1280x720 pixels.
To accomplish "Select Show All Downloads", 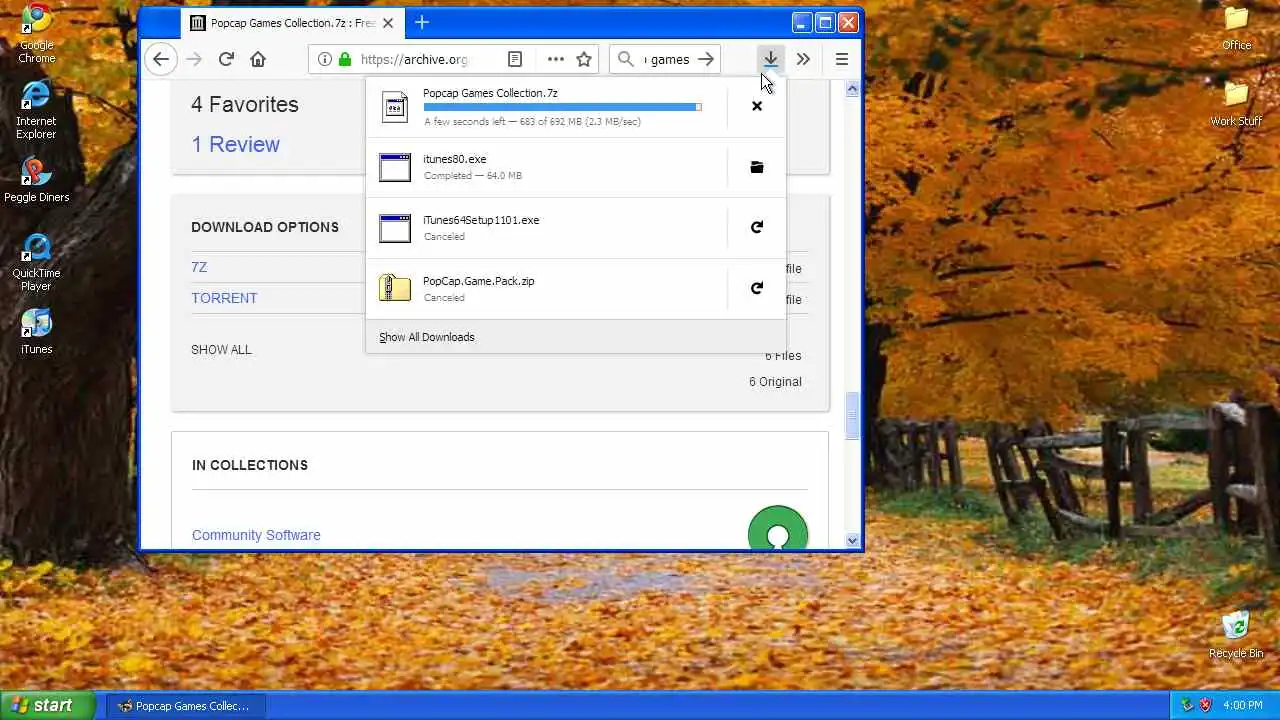I will [427, 337].
